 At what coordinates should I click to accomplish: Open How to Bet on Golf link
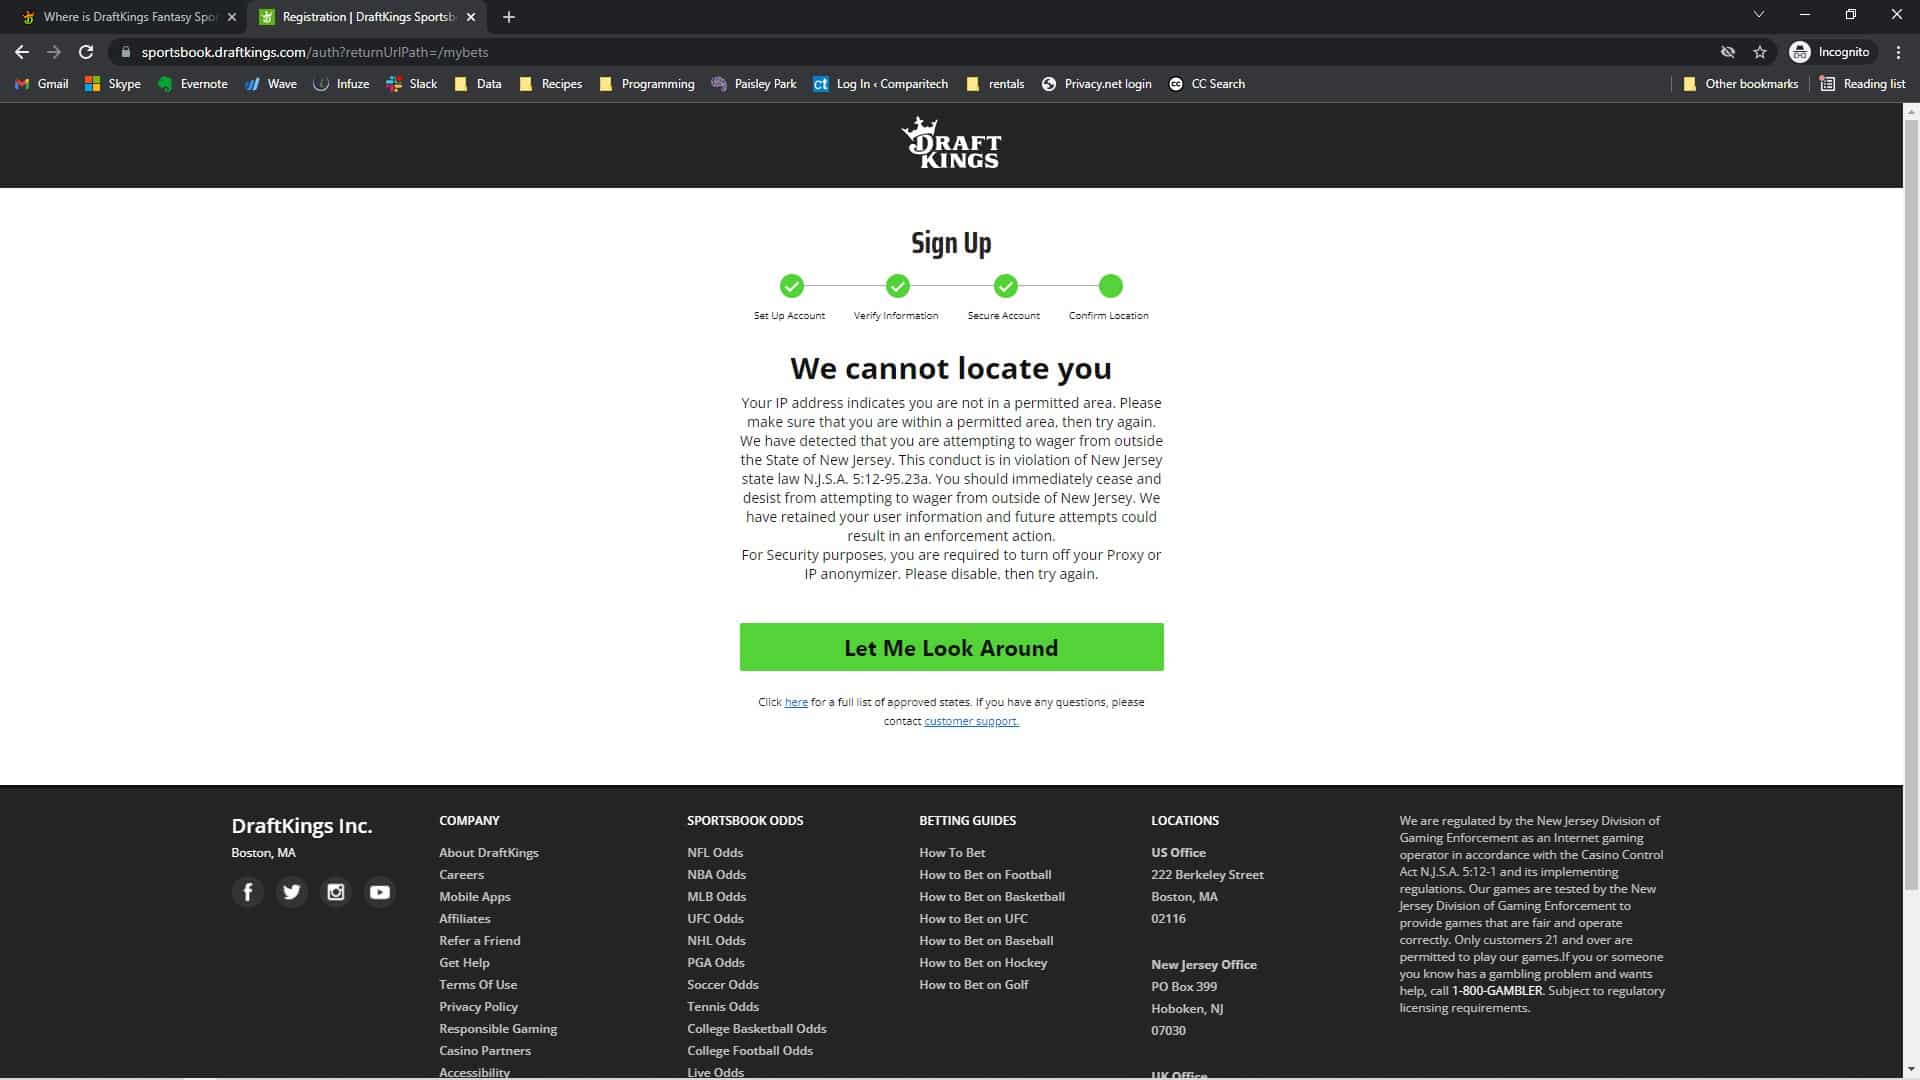pyautogui.click(x=974, y=985)
